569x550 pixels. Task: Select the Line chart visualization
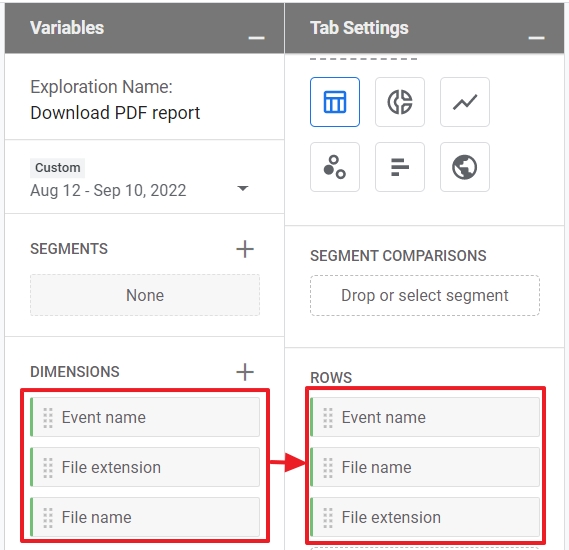pyautogui.click(x=464, y=102)
